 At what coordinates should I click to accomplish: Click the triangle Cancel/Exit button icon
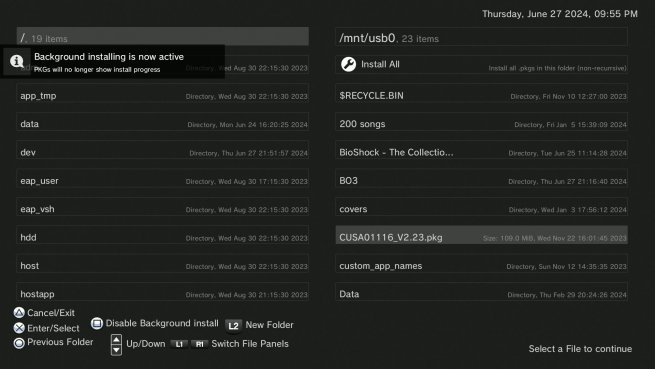(19, 313)
